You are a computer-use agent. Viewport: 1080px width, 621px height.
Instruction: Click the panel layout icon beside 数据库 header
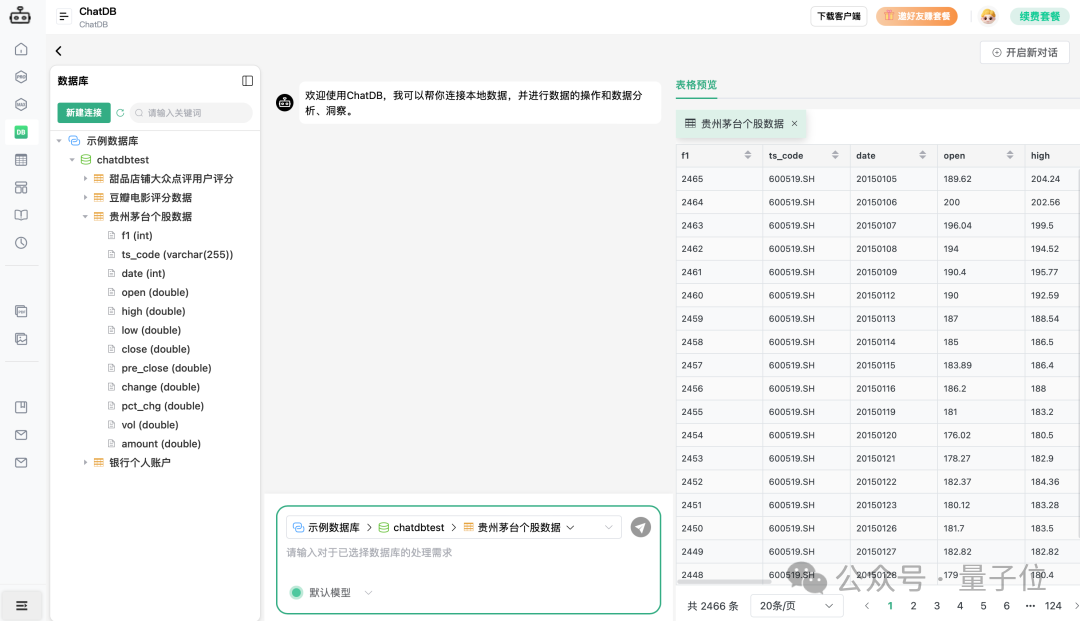pyautogui.click(x=245, y=80)
